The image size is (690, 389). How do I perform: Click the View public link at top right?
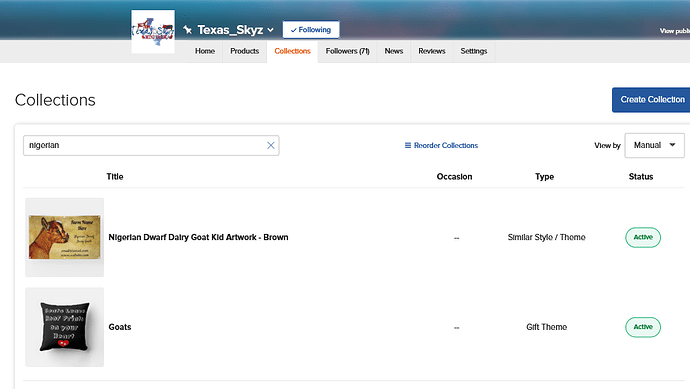[675, 31]
